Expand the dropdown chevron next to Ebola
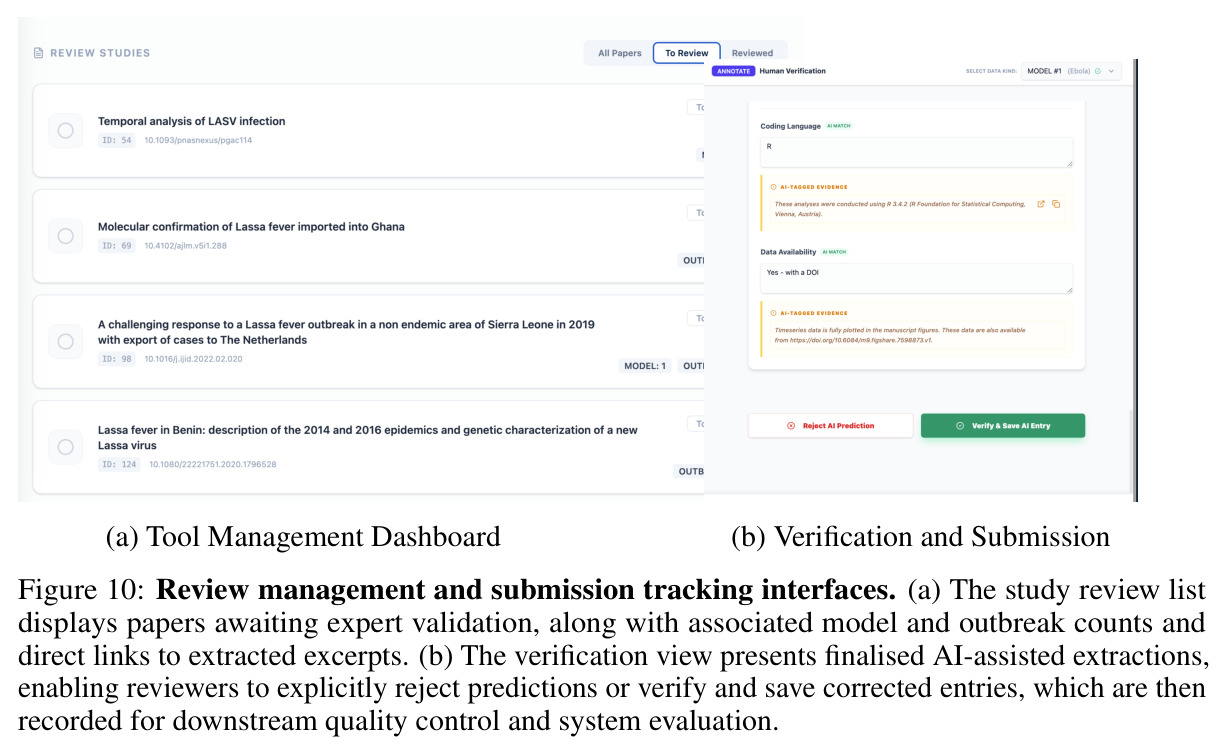1225x753 pixels. pos(1111,71)
